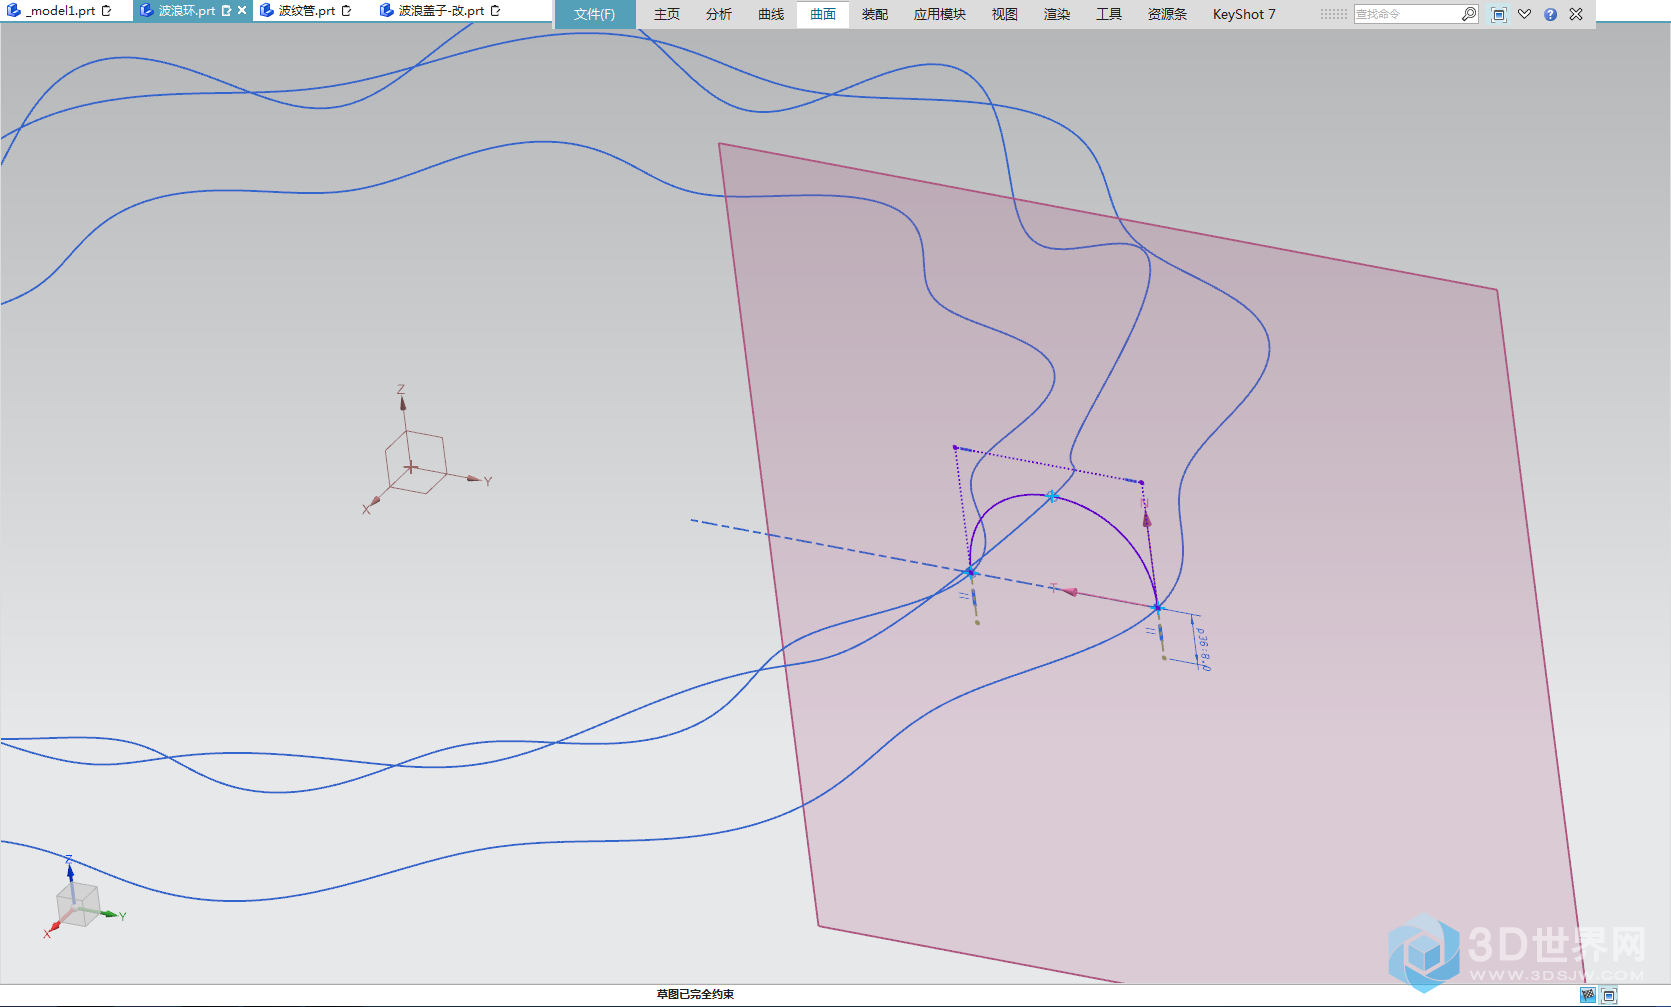Click the sketch horizontal axis arrowhead
The image size is (1671, 1007).
point(1070,592)
